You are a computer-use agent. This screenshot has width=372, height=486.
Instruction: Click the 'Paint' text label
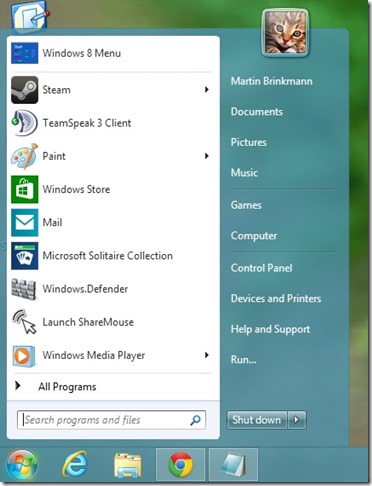[54, 156]
